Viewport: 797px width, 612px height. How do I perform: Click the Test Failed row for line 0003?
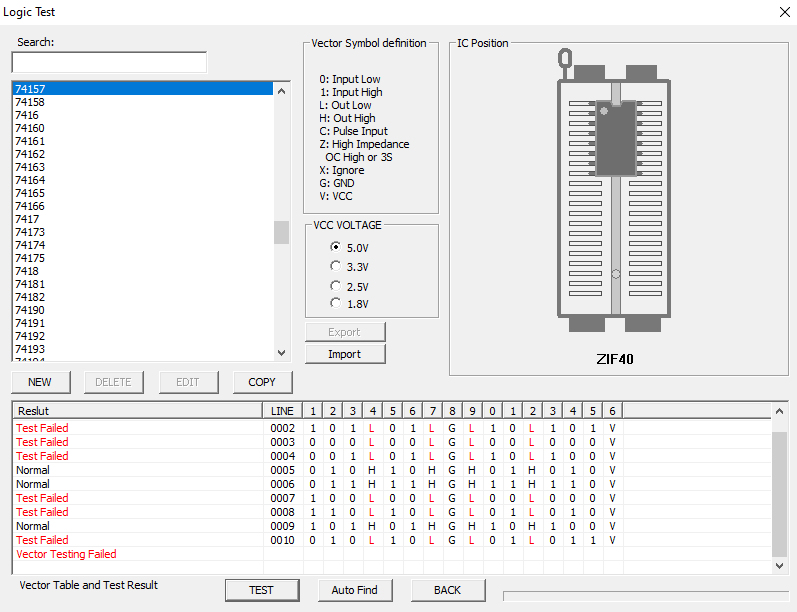392,442
